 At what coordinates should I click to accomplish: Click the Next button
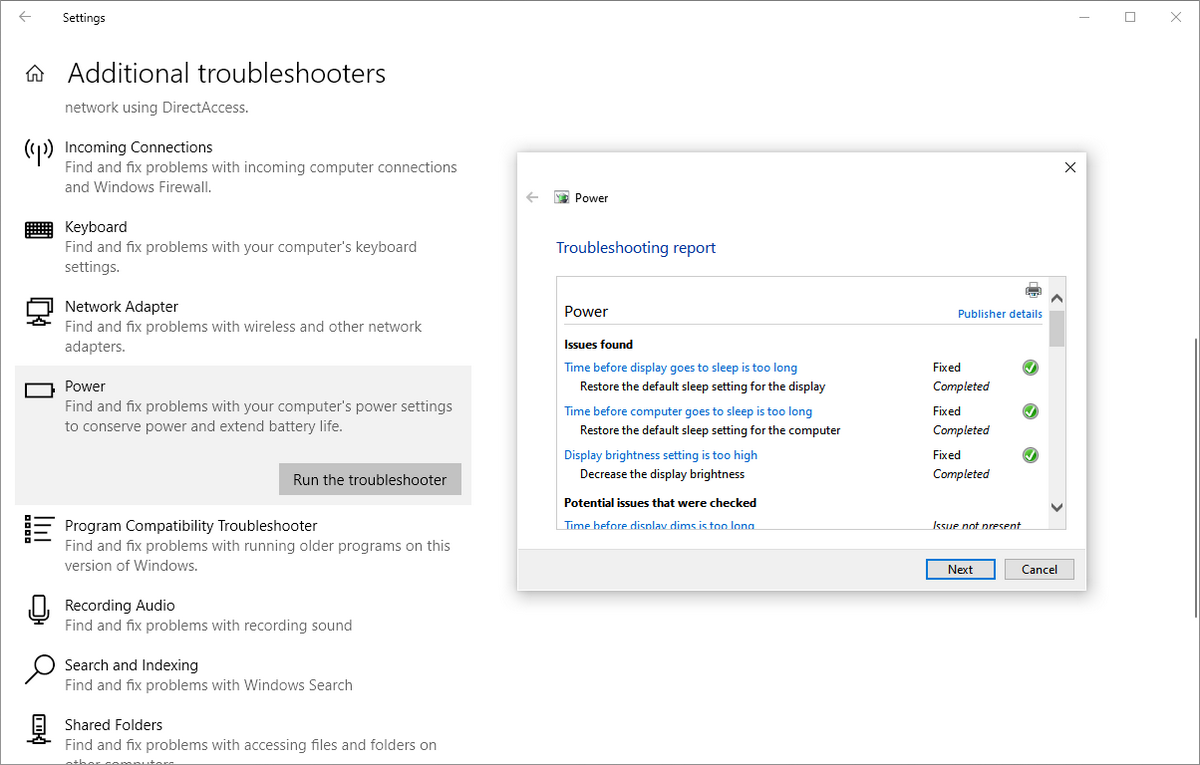960,569
